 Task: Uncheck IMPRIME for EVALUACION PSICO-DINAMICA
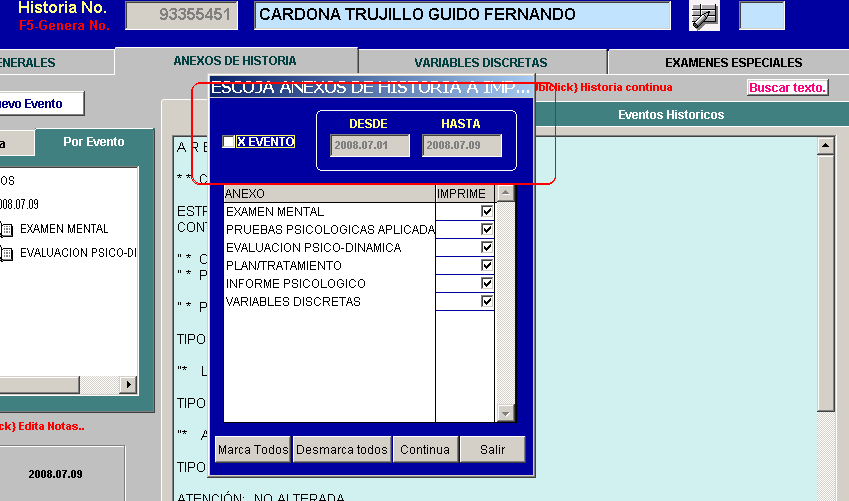487,247
